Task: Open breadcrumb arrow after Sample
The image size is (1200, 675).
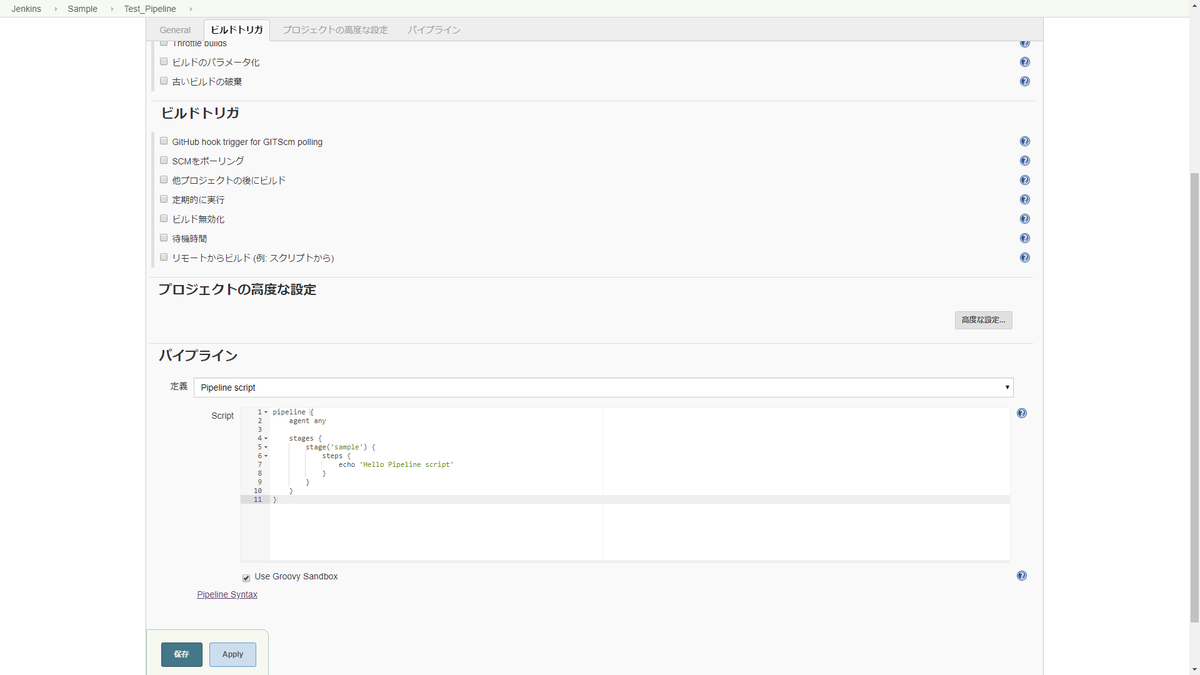Action: 111,9
